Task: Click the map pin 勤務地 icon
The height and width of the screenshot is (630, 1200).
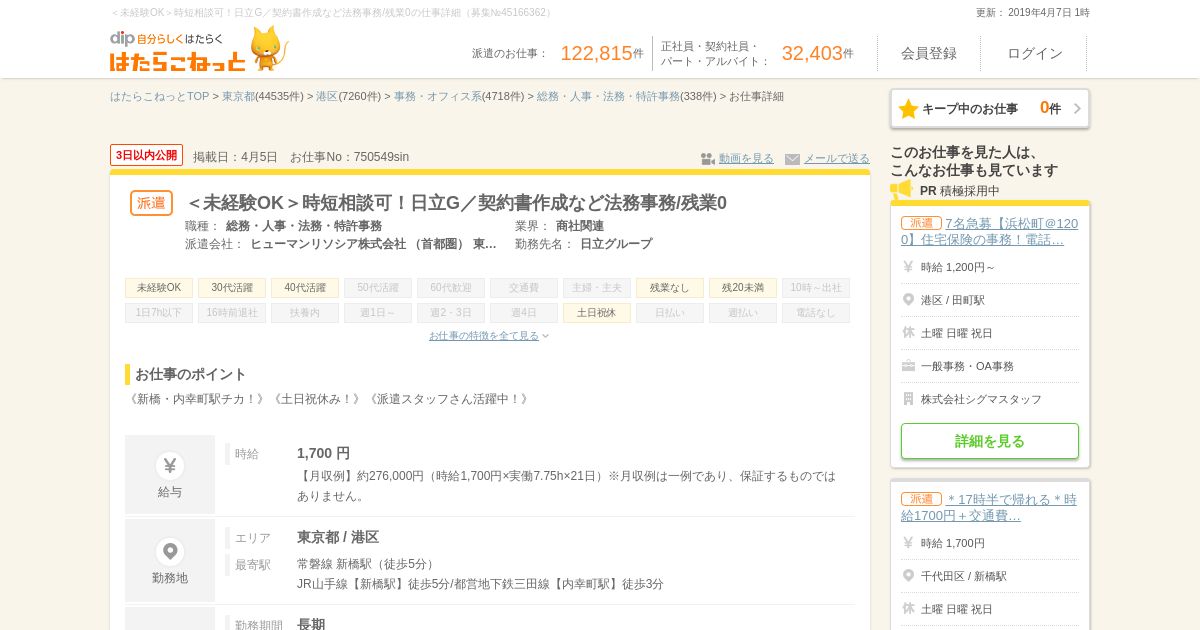Action: (170, 552)
